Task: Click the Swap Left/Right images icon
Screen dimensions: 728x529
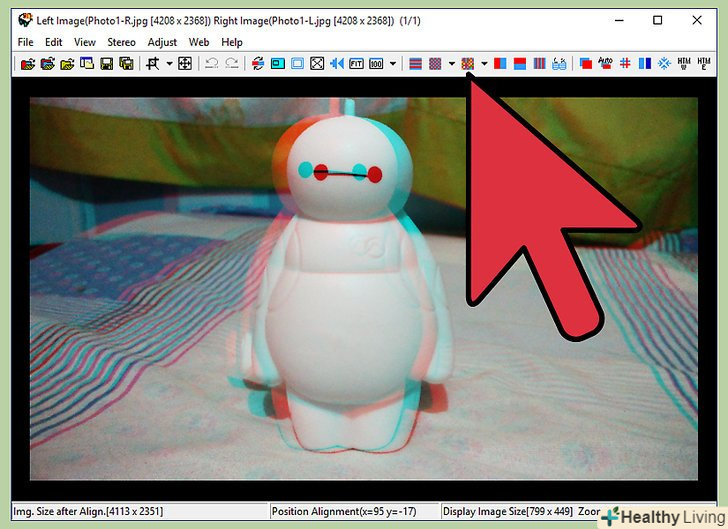Action: coord(256,63)
